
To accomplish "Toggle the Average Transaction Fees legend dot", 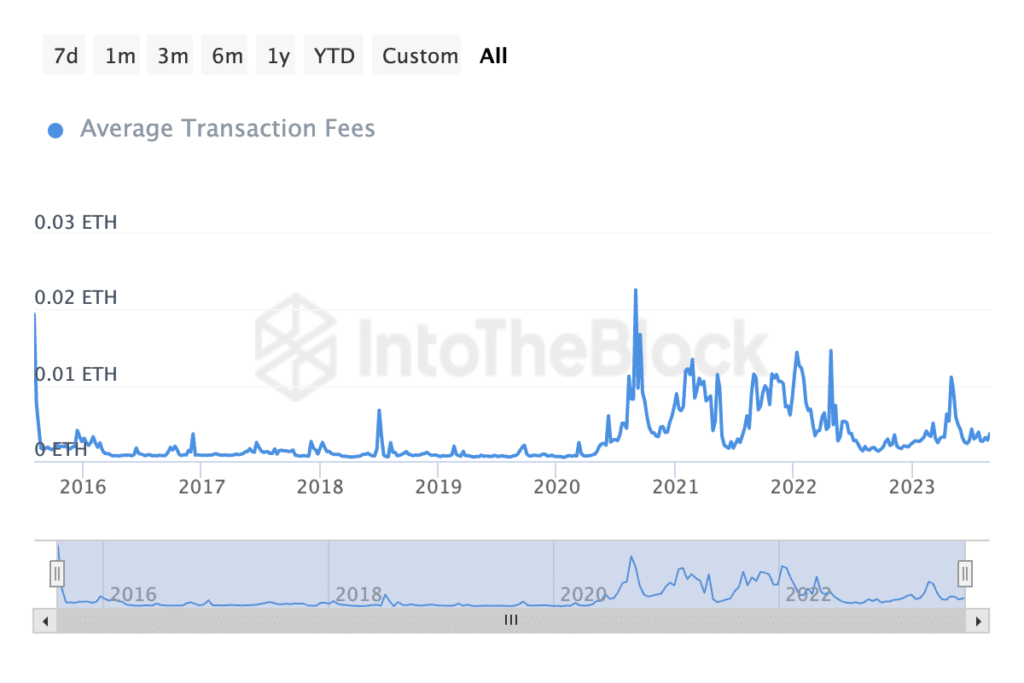I will point(56,130).
